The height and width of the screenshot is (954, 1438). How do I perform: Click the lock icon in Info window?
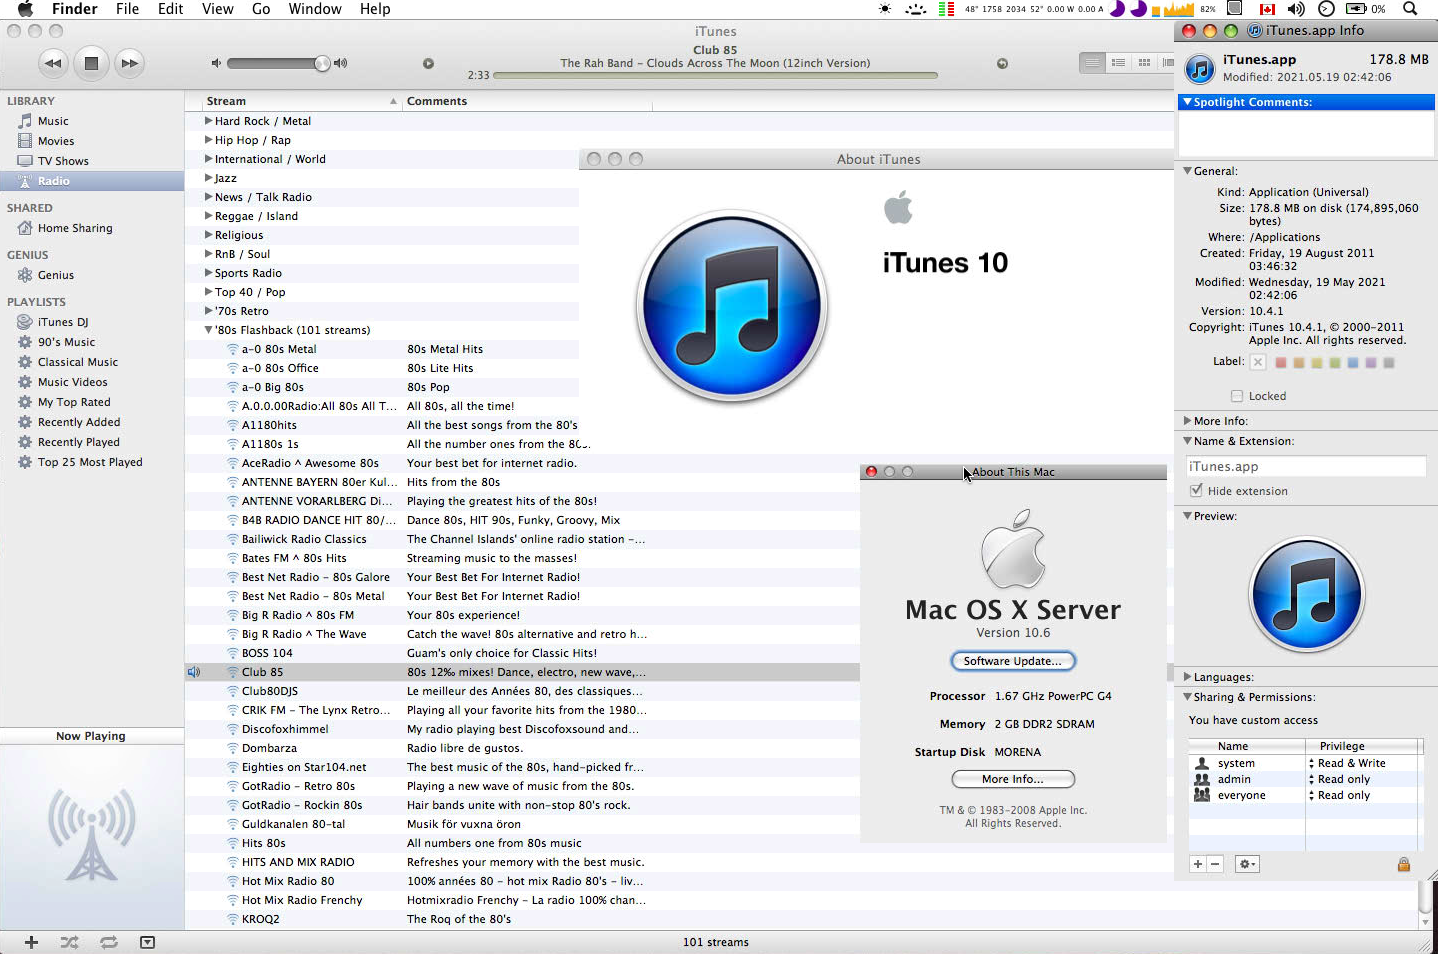[1403, 864]
